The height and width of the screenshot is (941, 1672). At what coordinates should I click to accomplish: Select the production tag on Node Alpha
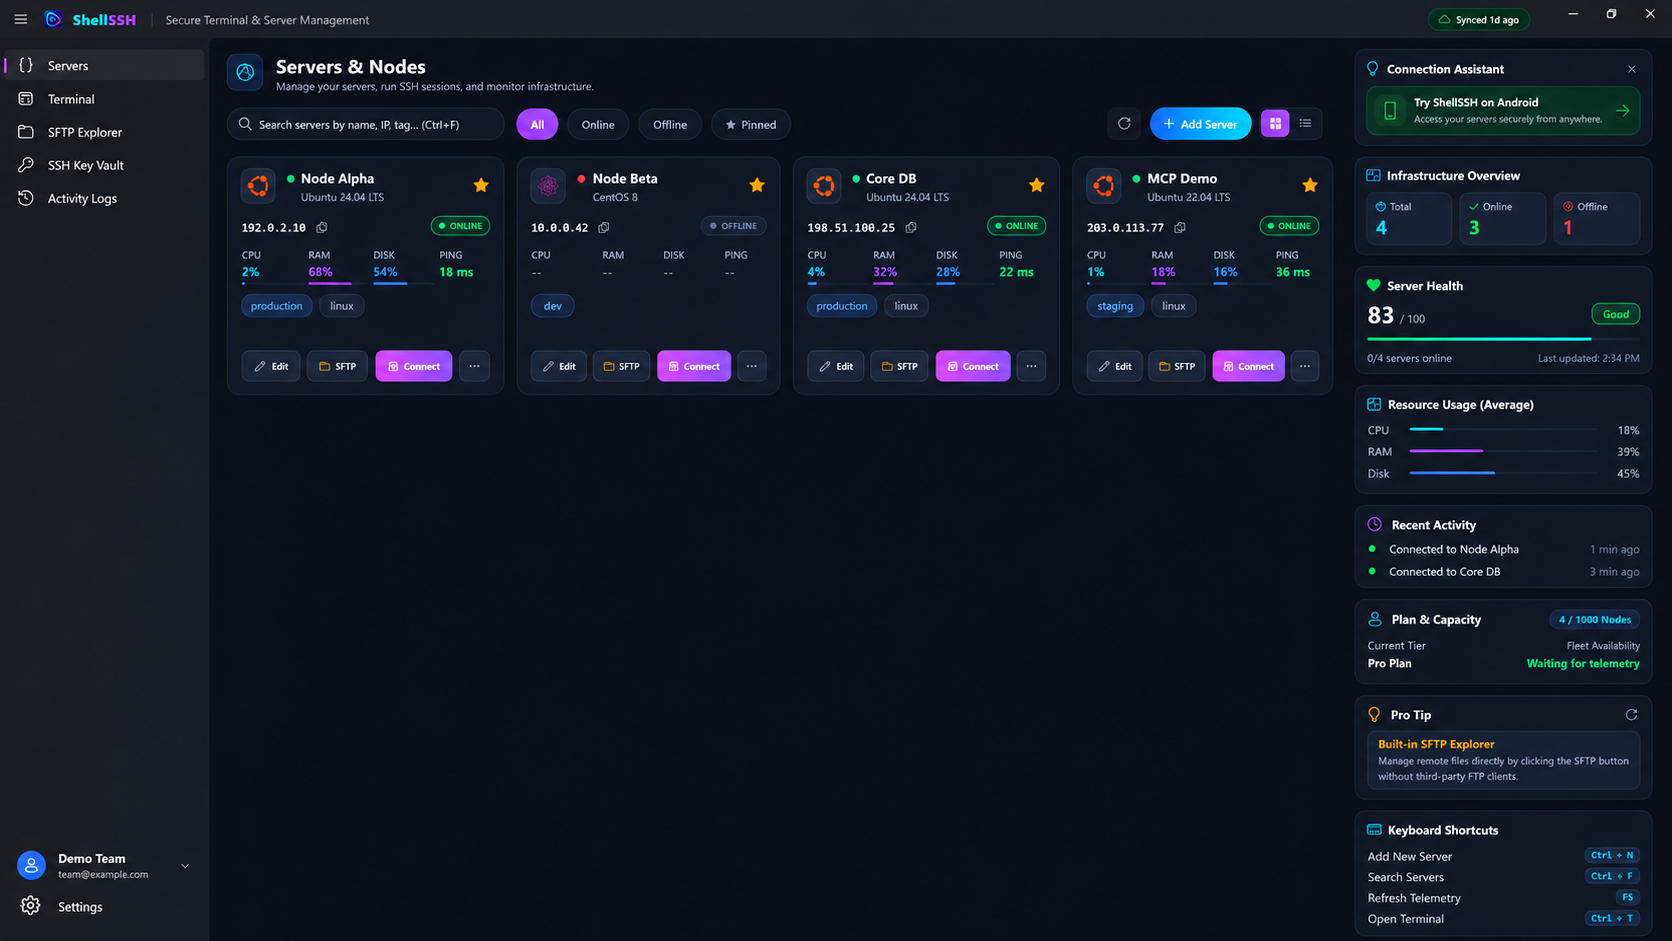coord(277,306)
